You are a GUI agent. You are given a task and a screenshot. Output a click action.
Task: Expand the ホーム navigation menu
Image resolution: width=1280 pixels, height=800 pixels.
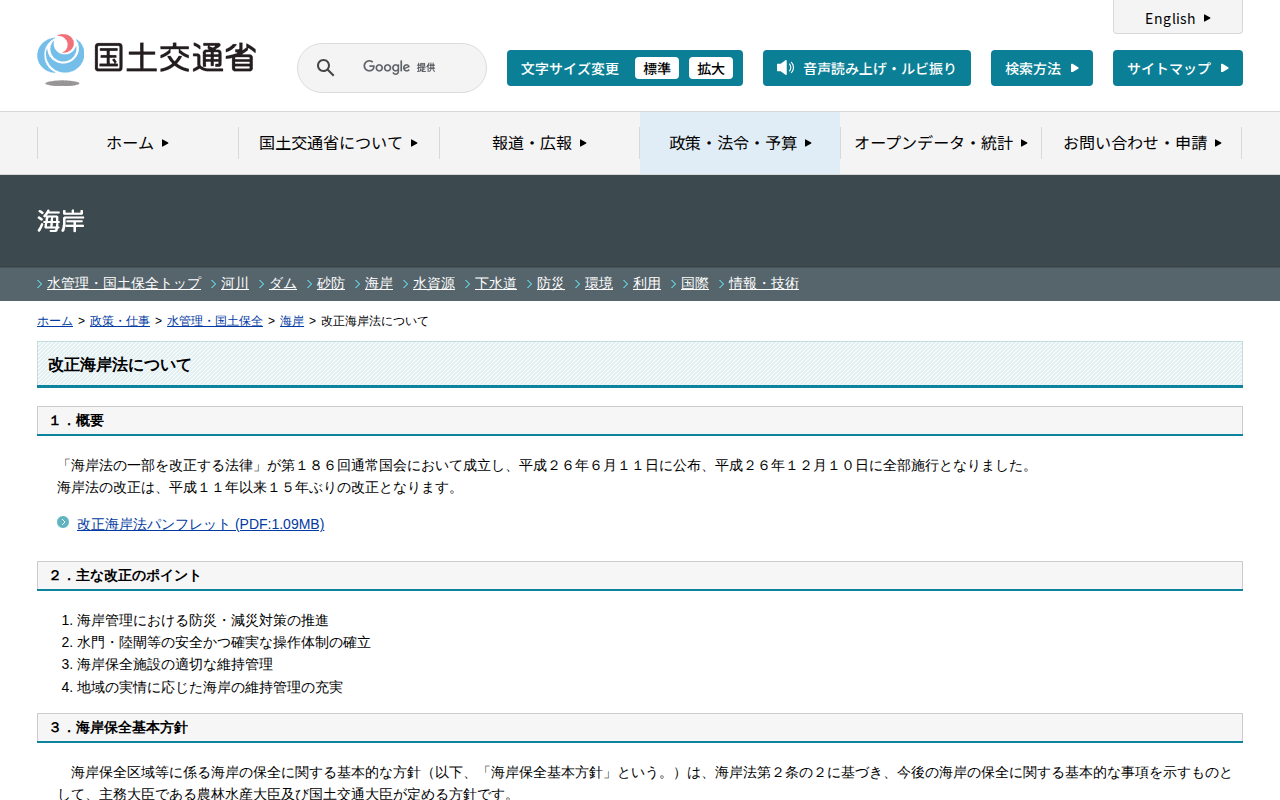click(138, 143)
